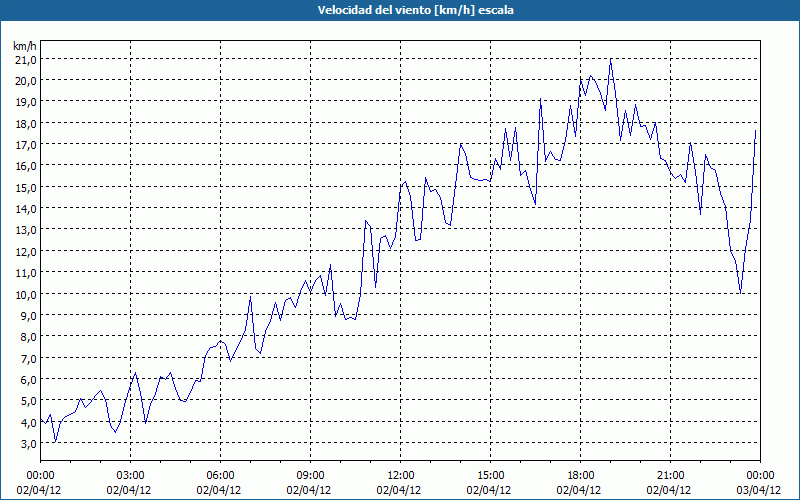Viewport: 800px width, 500px height.
Task: Select the "6,0" vertical axis value
Action: click(x=28, y=380)
